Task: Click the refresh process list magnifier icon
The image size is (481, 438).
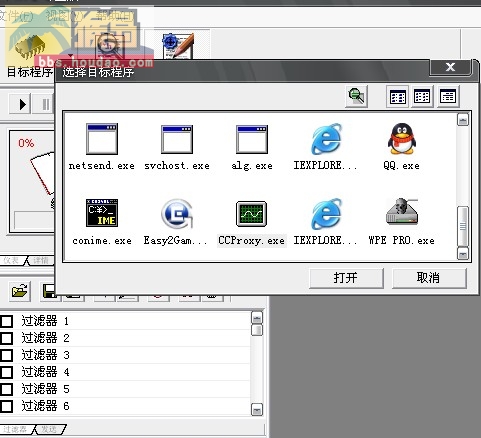Action: [x=356, y=97]
